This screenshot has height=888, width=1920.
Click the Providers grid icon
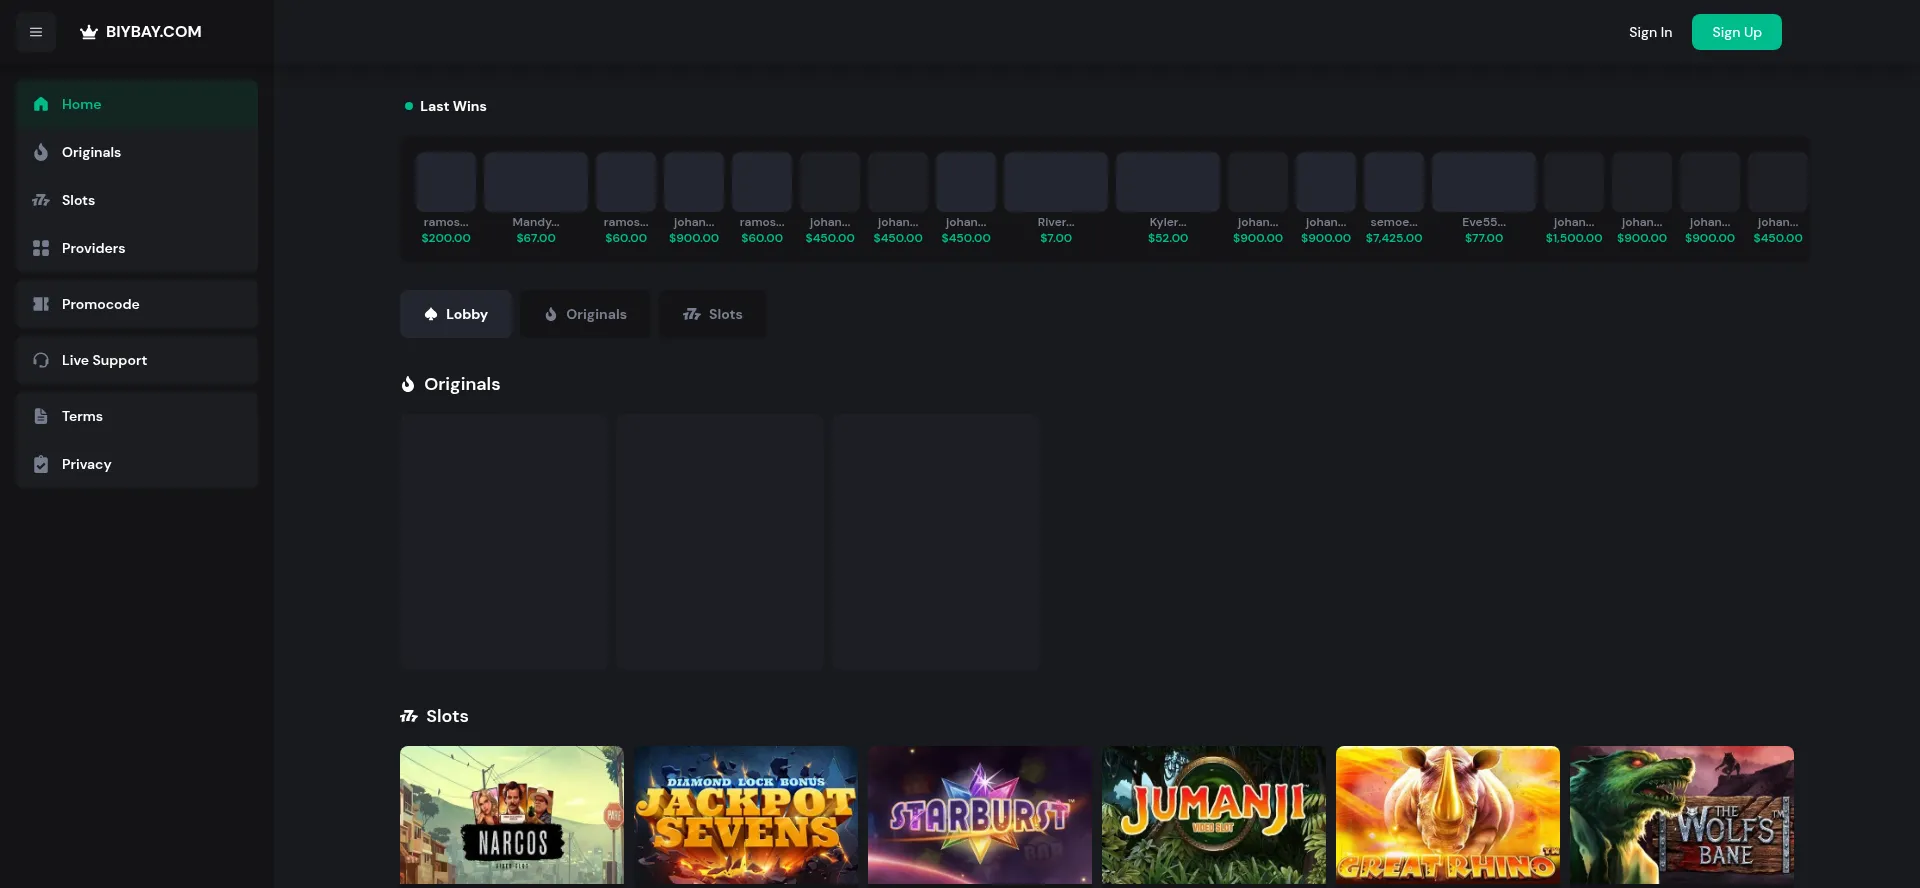[41, 248]
